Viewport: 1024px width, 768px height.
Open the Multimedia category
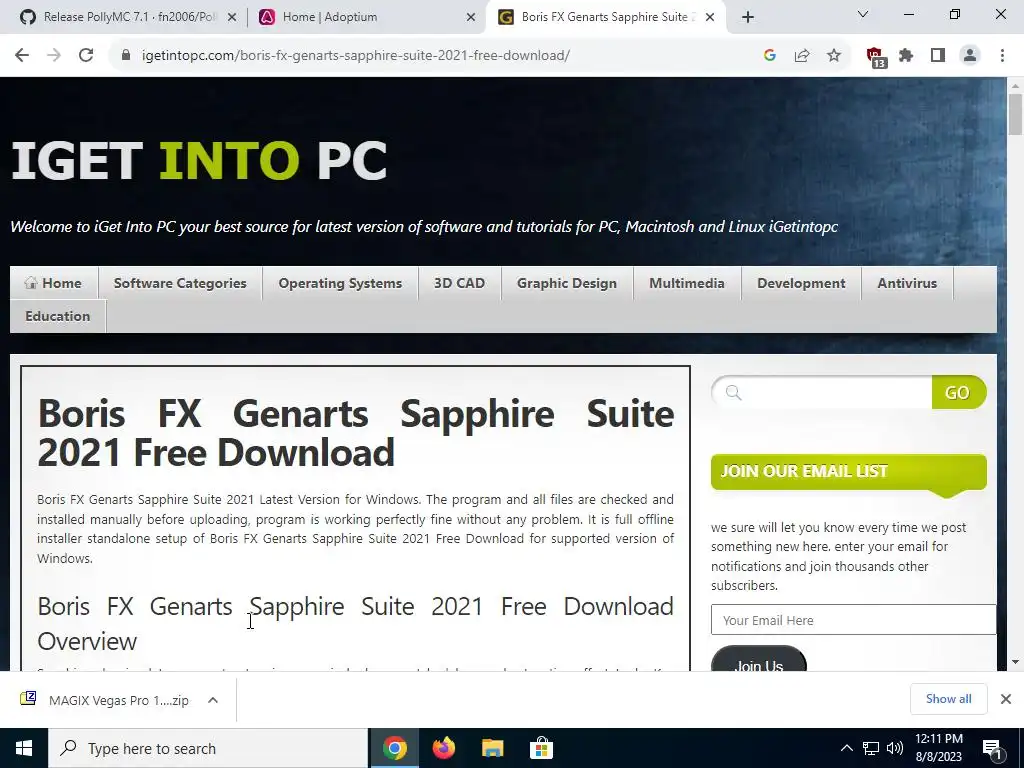pyautogui.click(x=687, y=283)
